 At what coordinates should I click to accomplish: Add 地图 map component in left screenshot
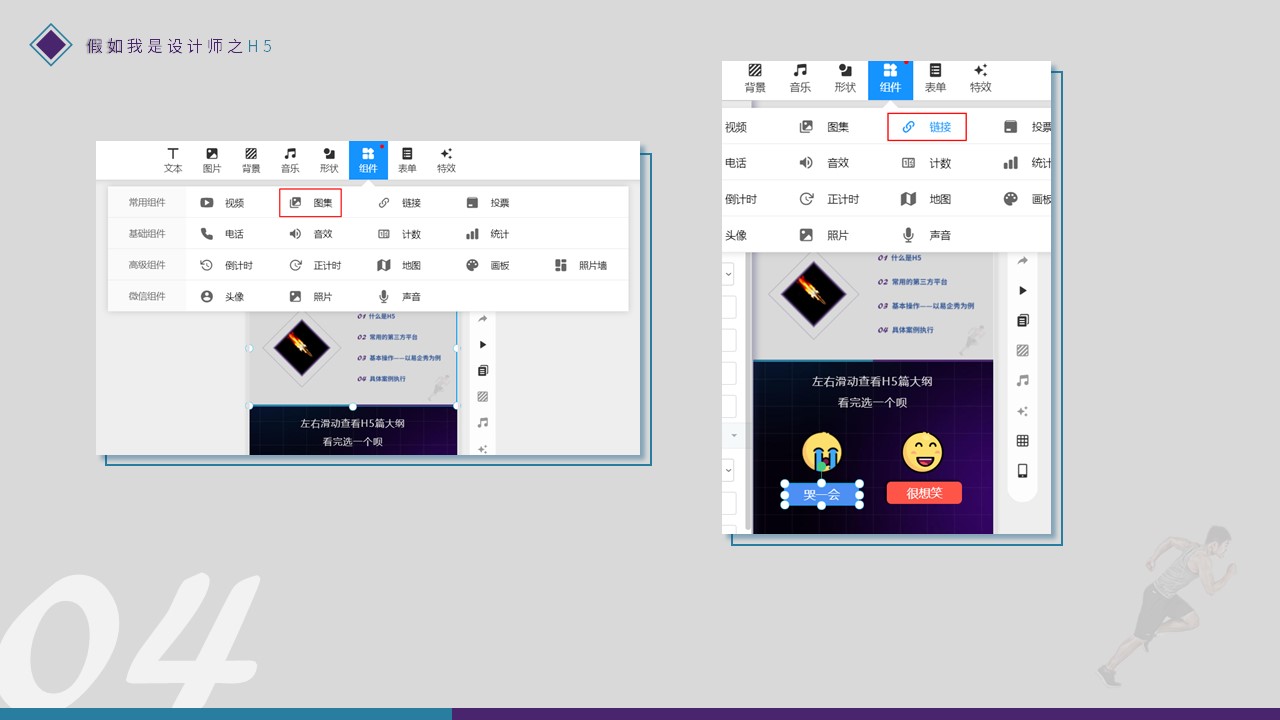pyautogui.click(x=399, y=266)
